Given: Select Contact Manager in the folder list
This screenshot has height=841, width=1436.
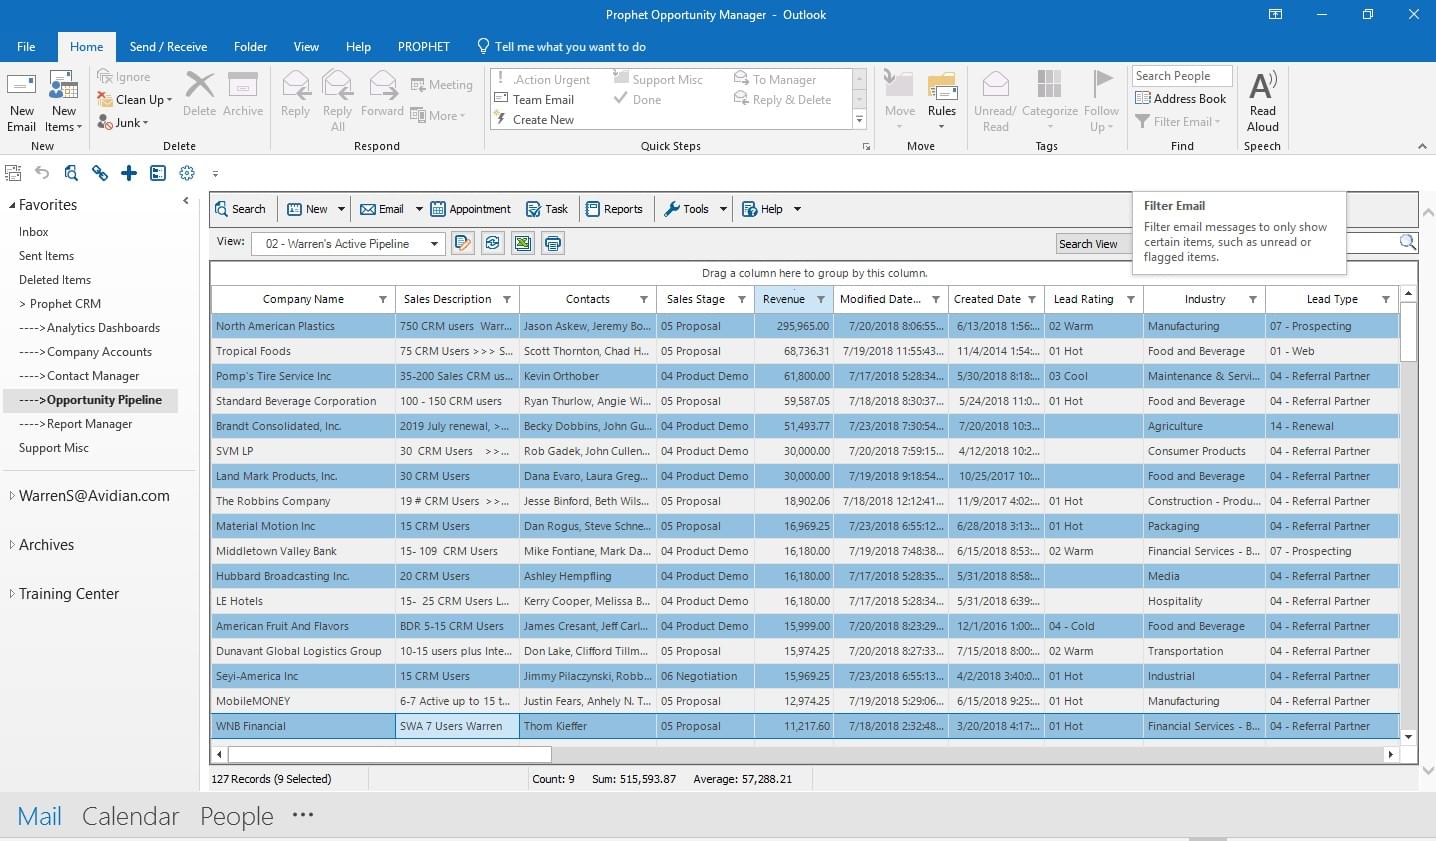Looking at the screenshot, I should pos(79,375).
